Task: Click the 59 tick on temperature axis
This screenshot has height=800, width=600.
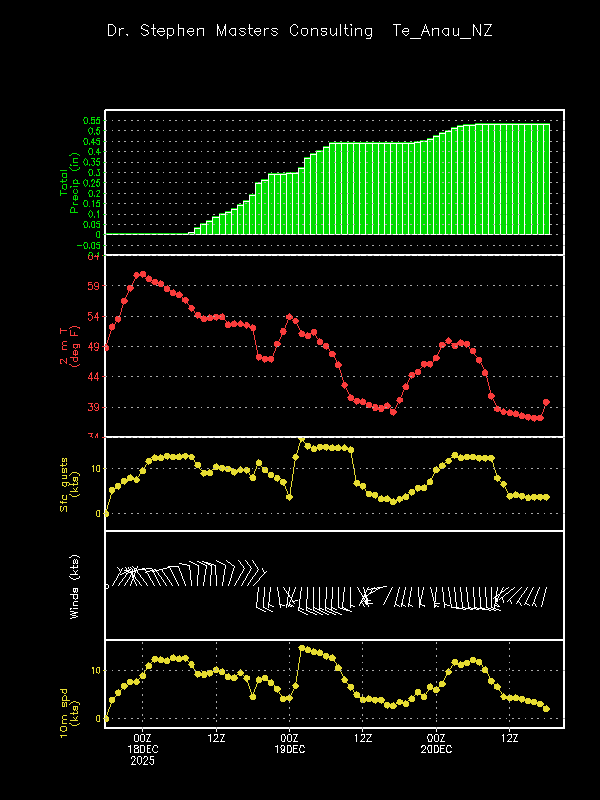Action: point(93,286)
